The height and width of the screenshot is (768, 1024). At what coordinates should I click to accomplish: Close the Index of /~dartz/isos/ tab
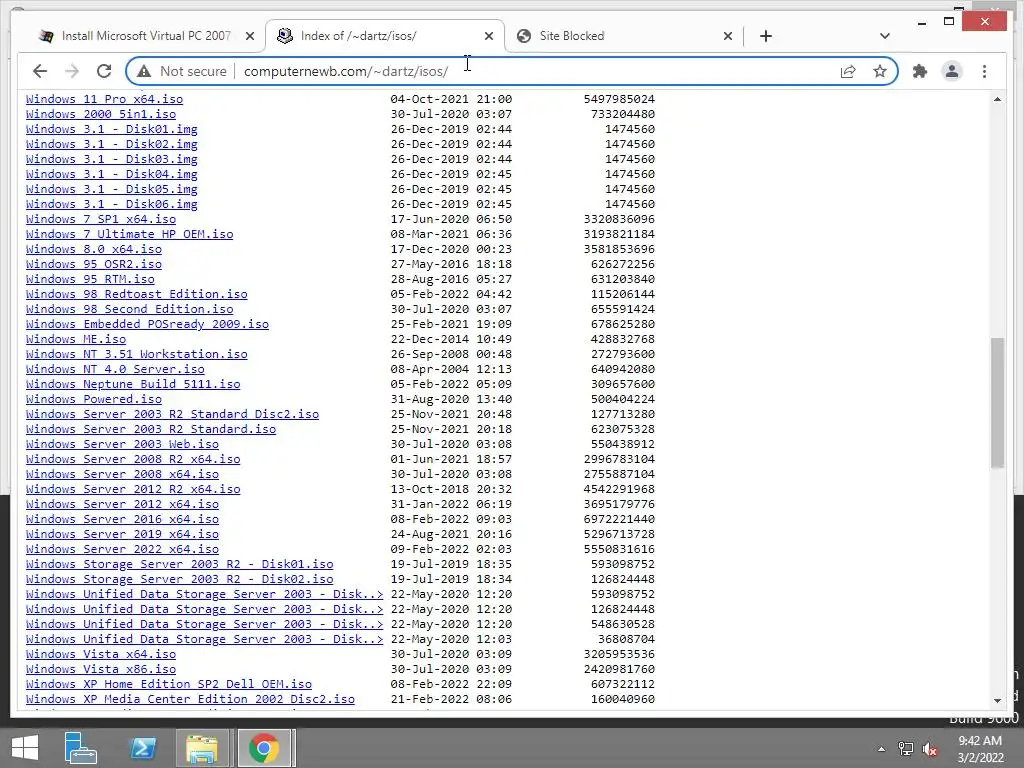click(x=488, y=36)
